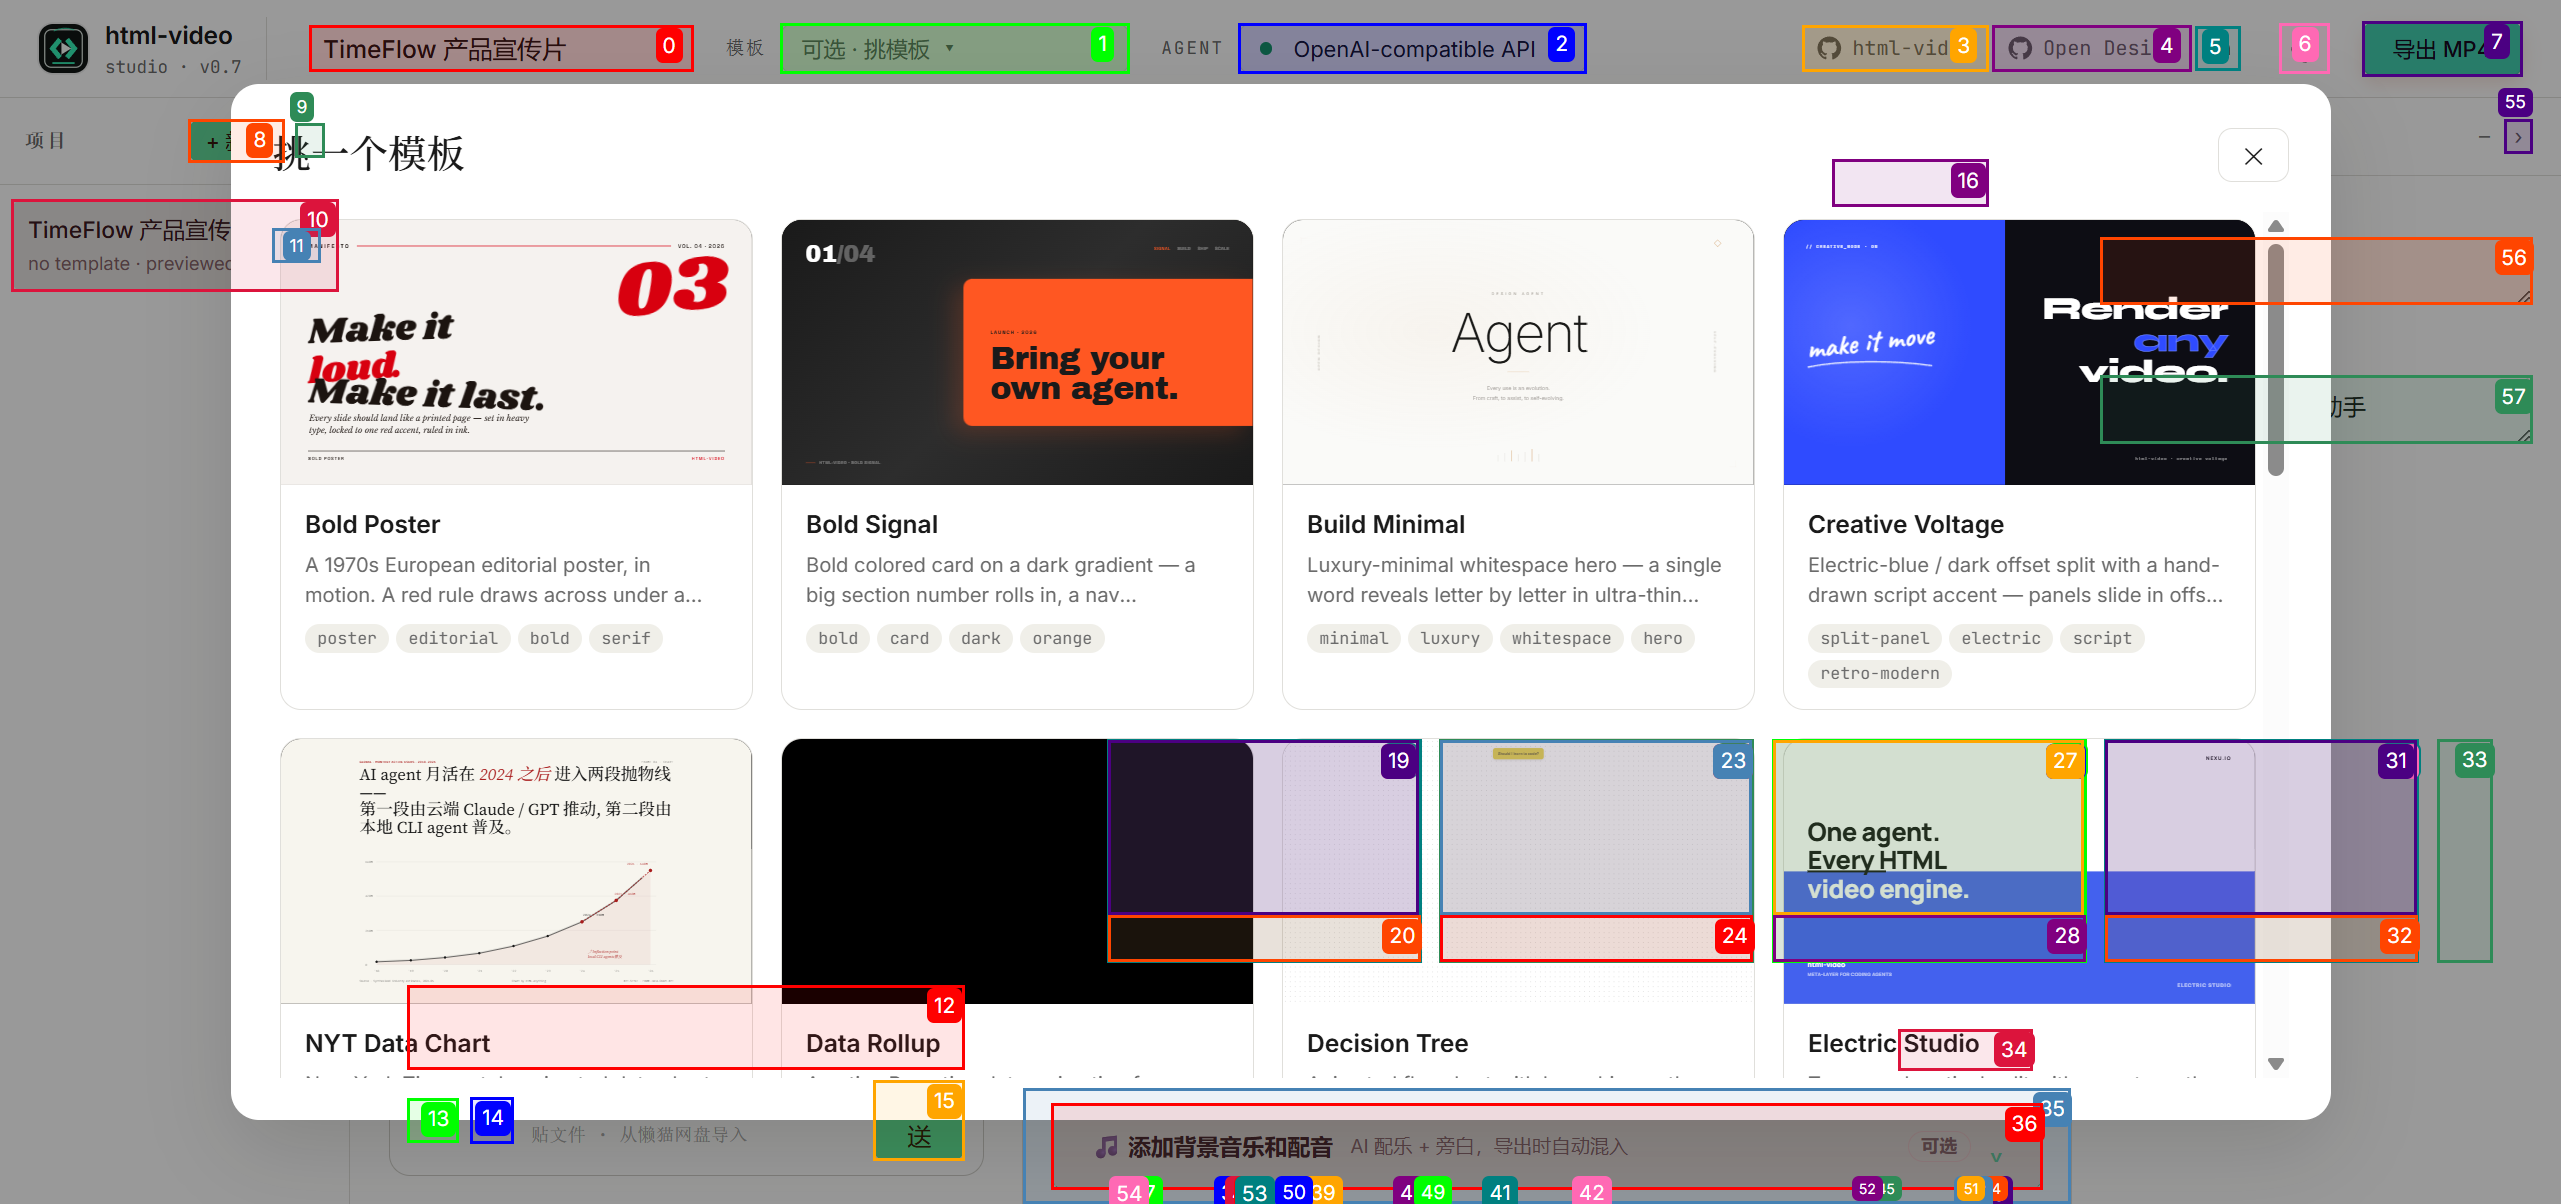Screen dimensions: 2561x1204
Task: Collapse the right panel with its chevron arrow
Action: click(x=2518, y=138)
